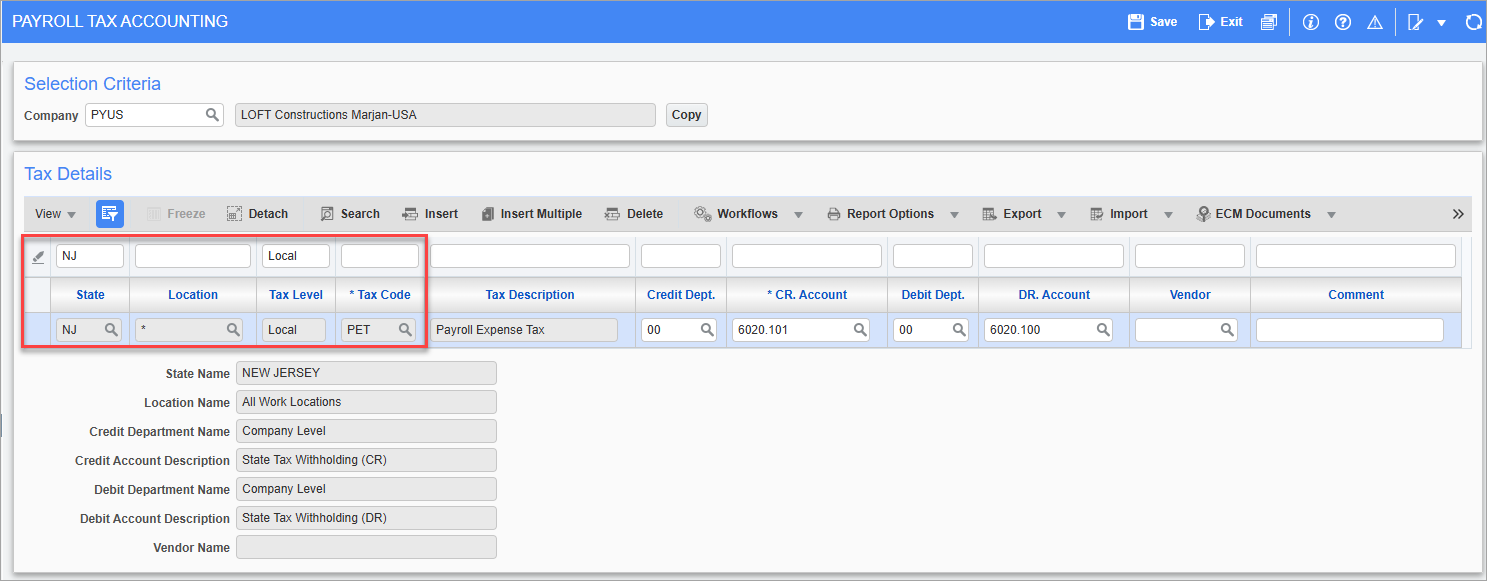Sort by the Tax Code column header
The height and width of the screenshot is (581, 1487).
[380, 295]
